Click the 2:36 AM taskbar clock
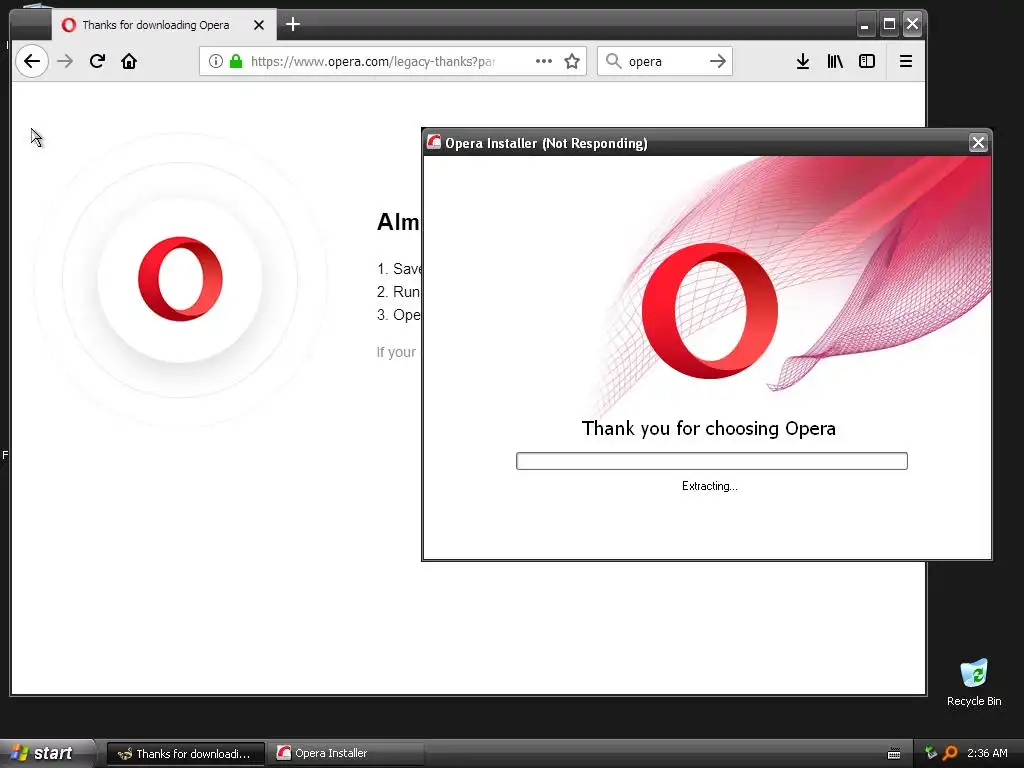The width and height of the screenshot is (1024, 768). tap(987, 753)
